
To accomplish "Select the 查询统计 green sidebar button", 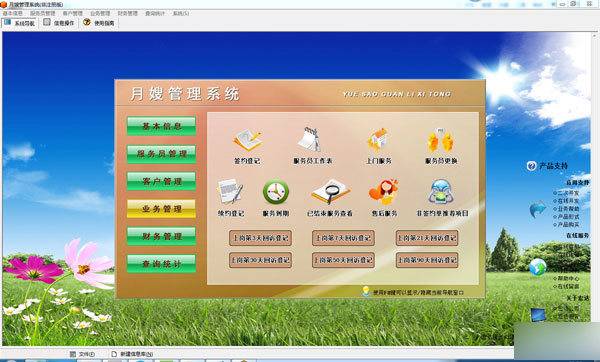I will pos(161,264).
